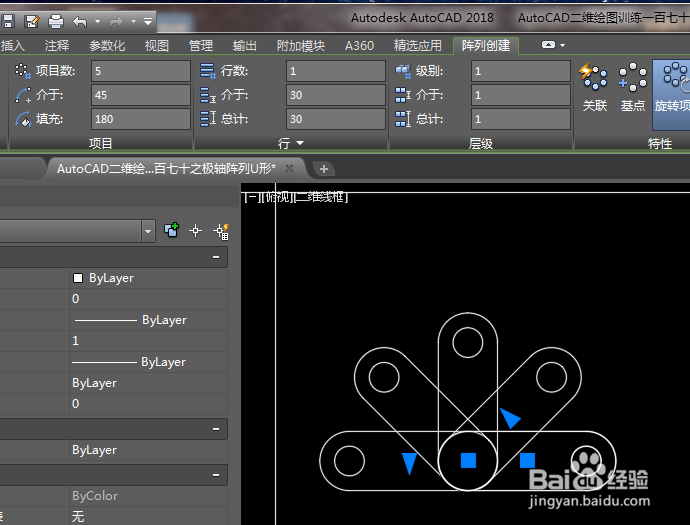
Task: Collapse the second properties section
Action: (x=216, y=429)
